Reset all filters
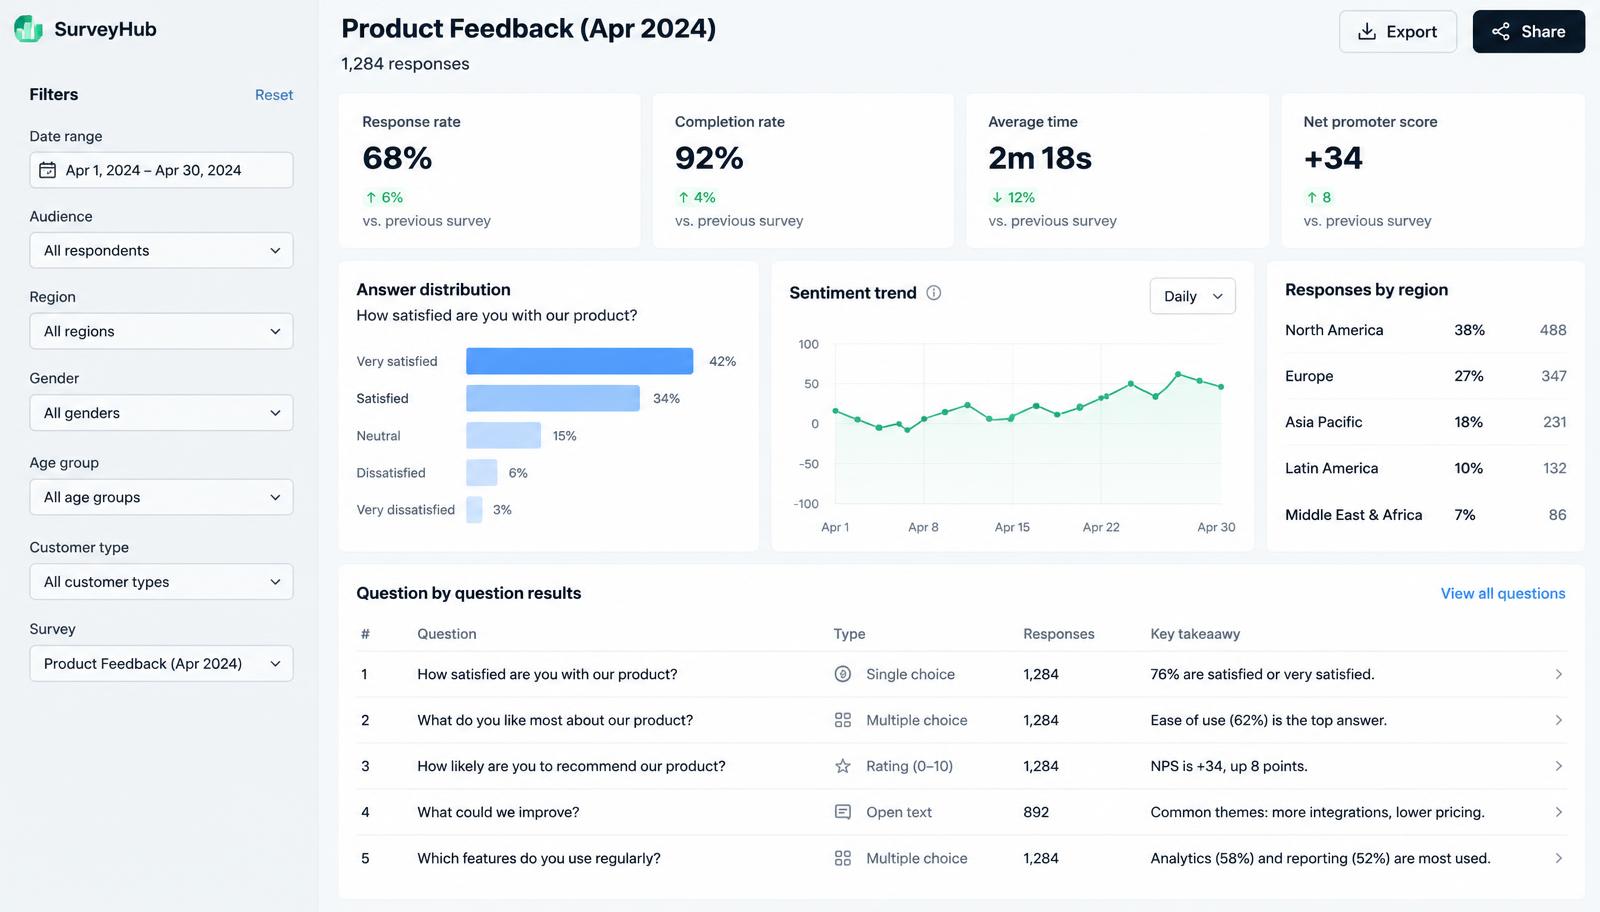 pyautogui.click(x=274, y=95)
